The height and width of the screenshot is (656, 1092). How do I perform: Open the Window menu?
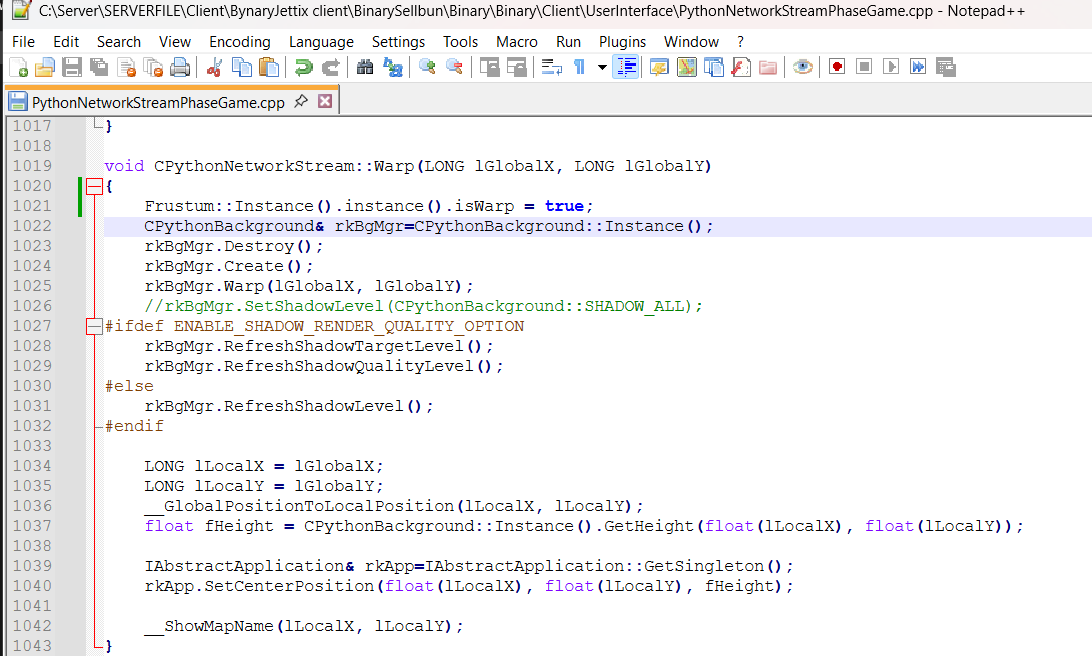tap(691, 42)
